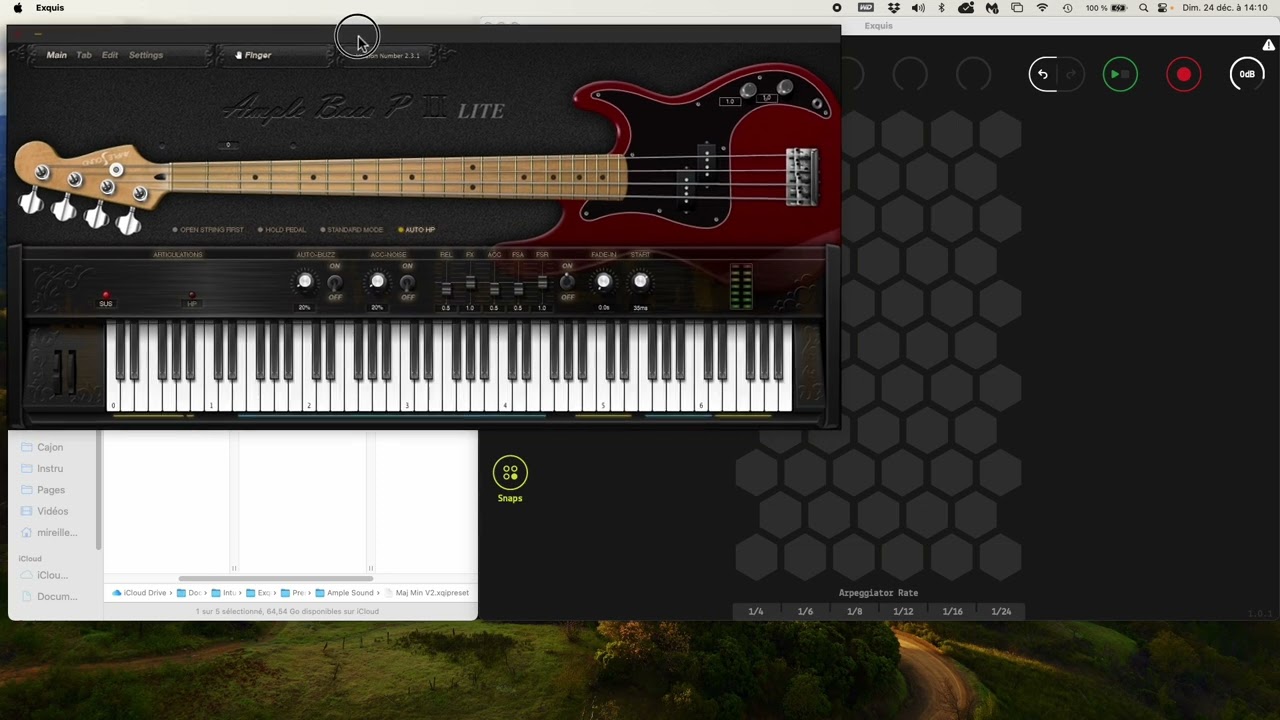
Task: Open the Edit tab in Ample Bass
Action: click(x=110, y=55)
